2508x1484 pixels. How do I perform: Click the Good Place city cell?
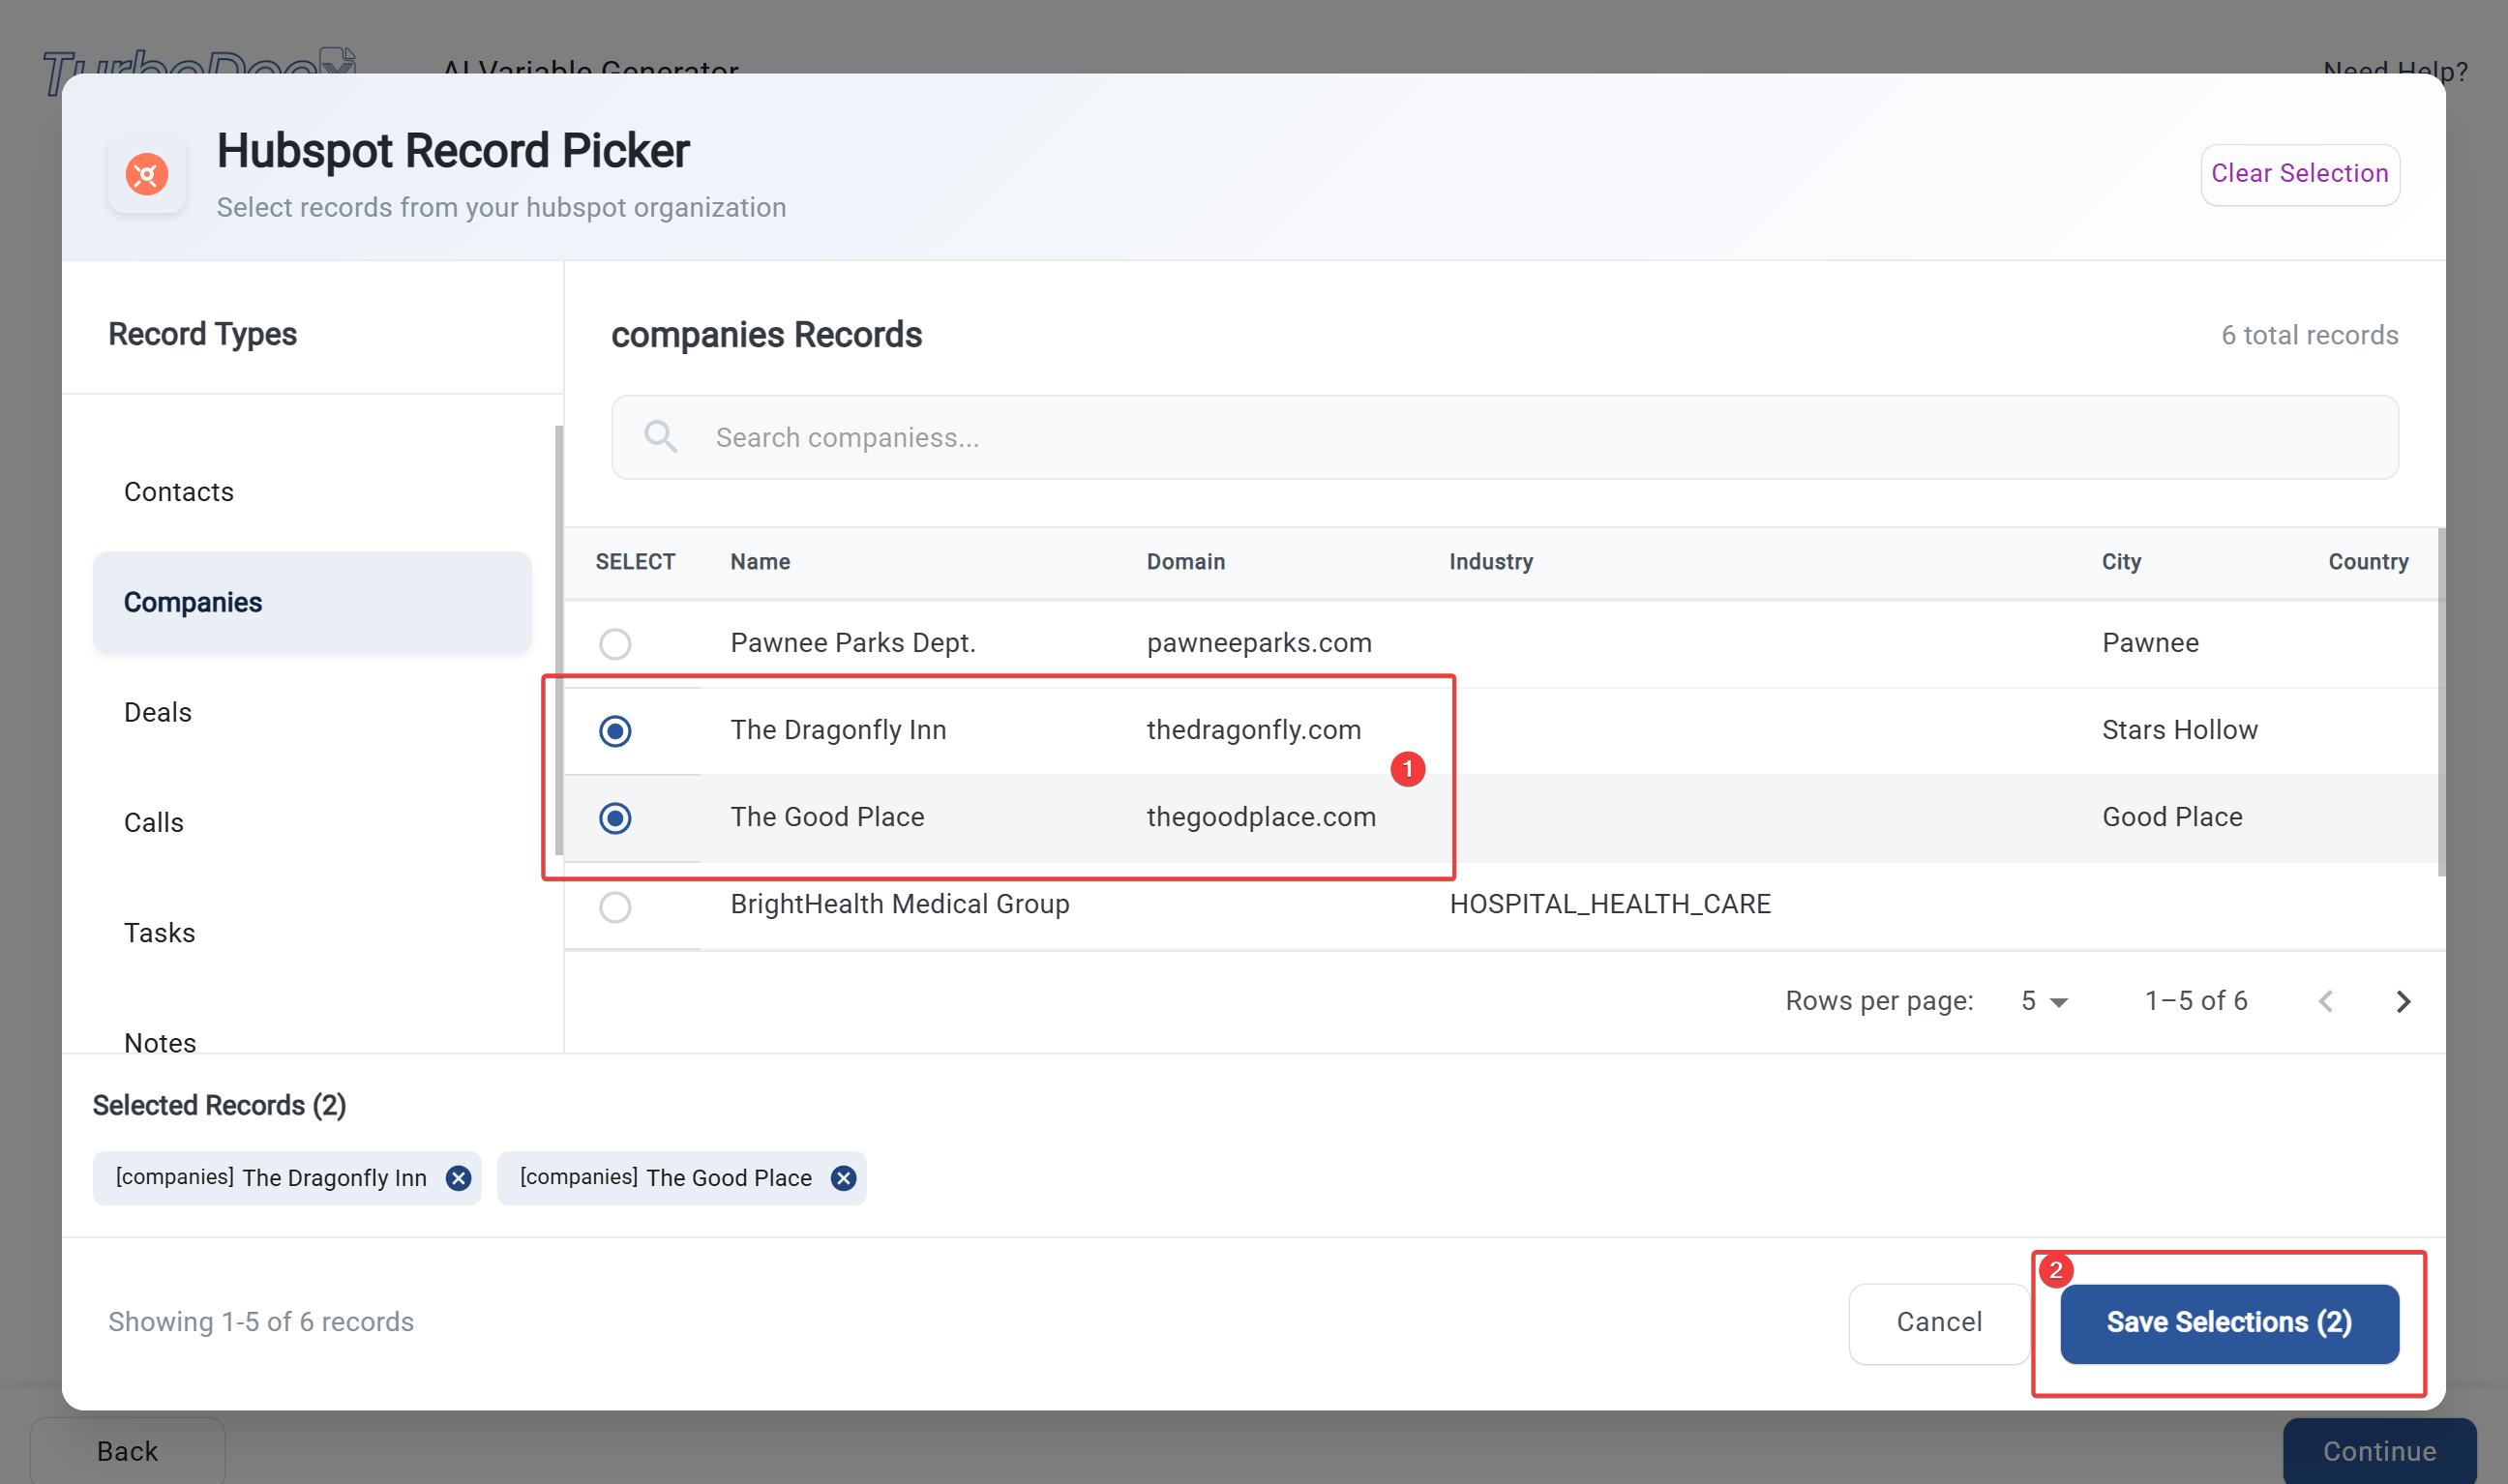[2172, 817]
